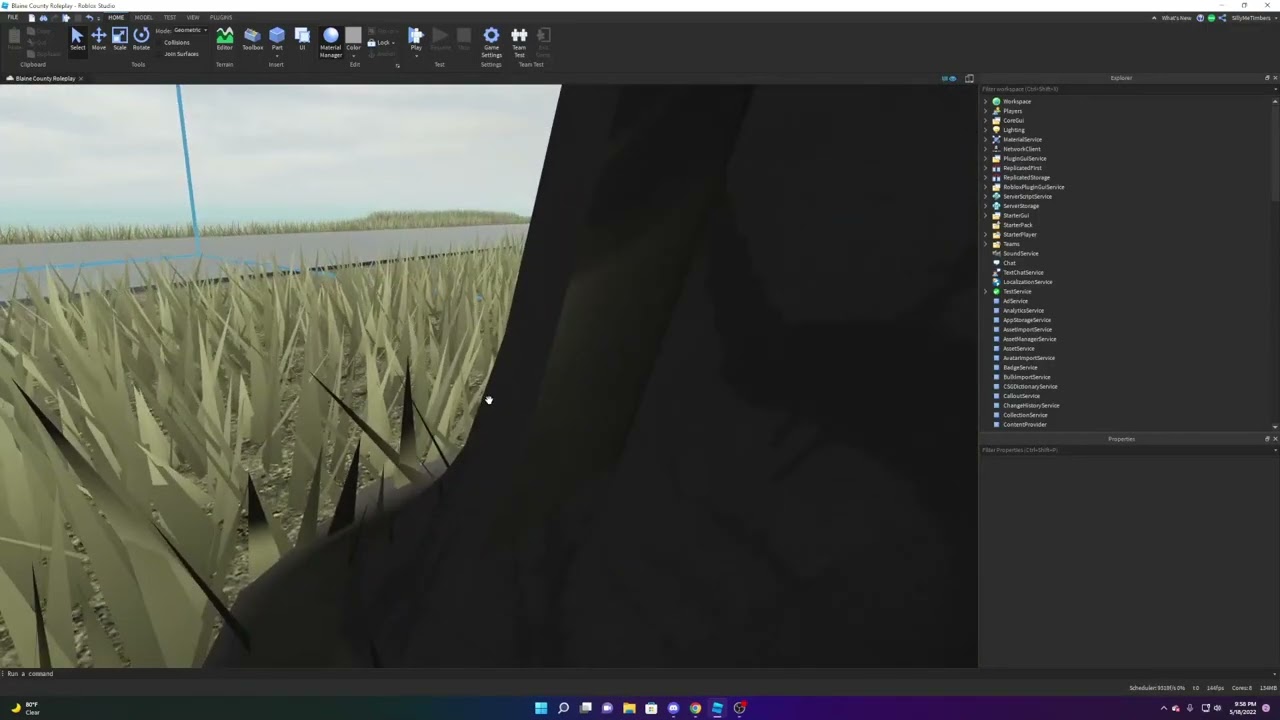The image size is (1280, 720).
Task: Select ServerStorage in Explorer
Action: [1021, 206]
